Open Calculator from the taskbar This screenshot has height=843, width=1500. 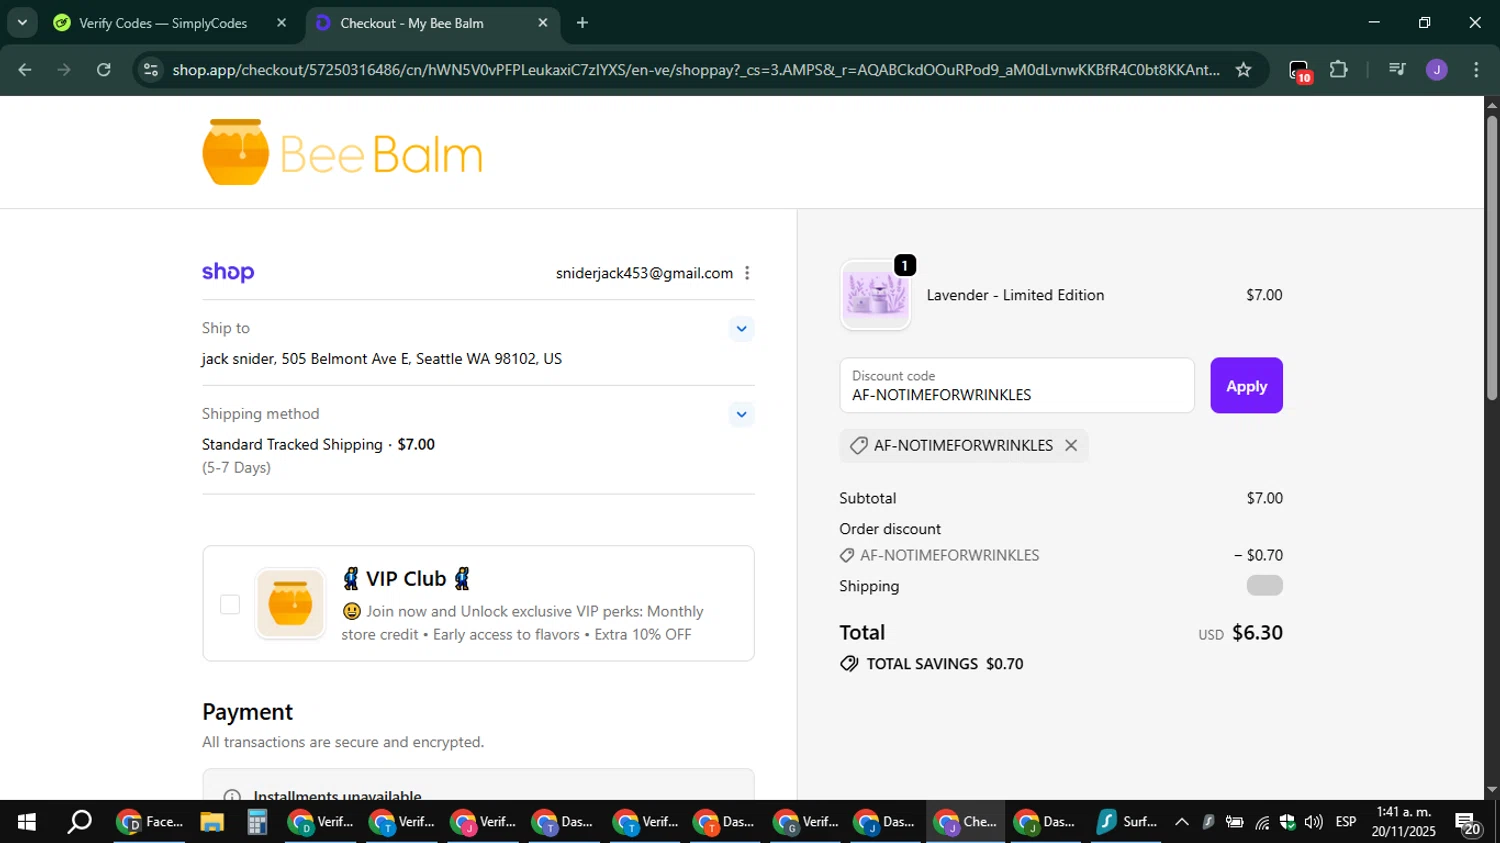click(x=257, y=822)
